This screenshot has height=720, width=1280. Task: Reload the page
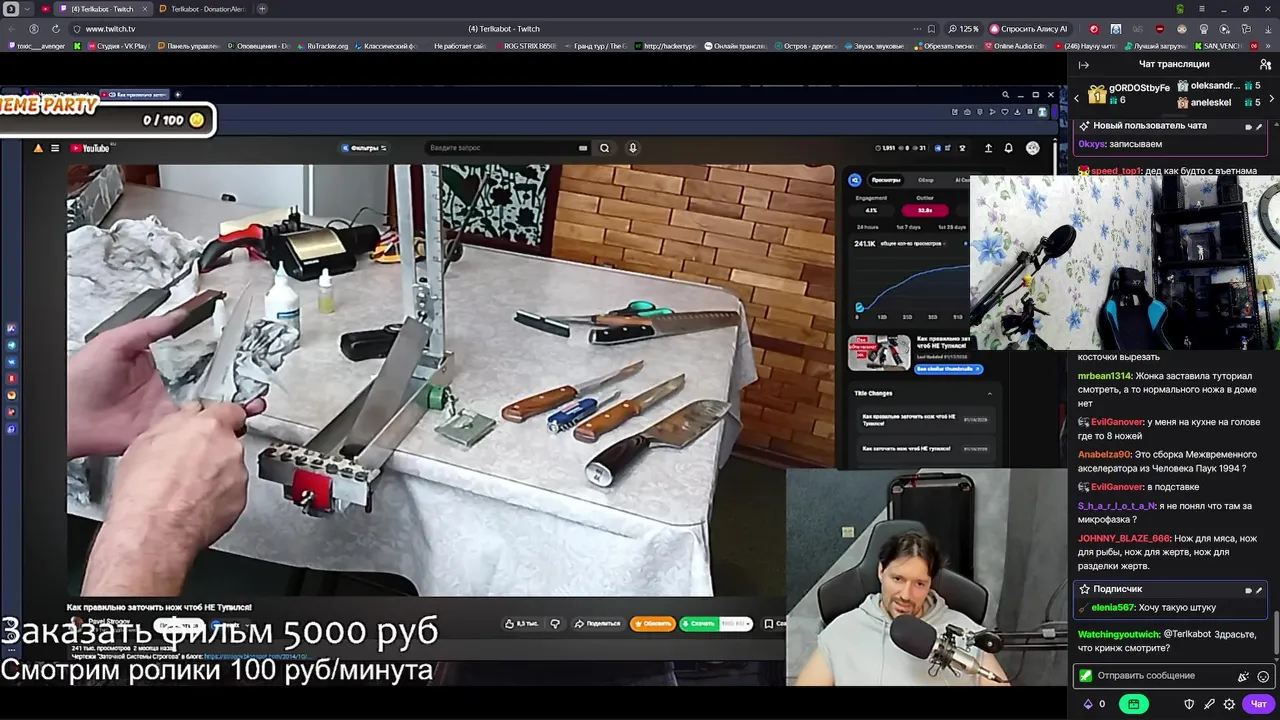pyautogui.click(x=55, y=29)
